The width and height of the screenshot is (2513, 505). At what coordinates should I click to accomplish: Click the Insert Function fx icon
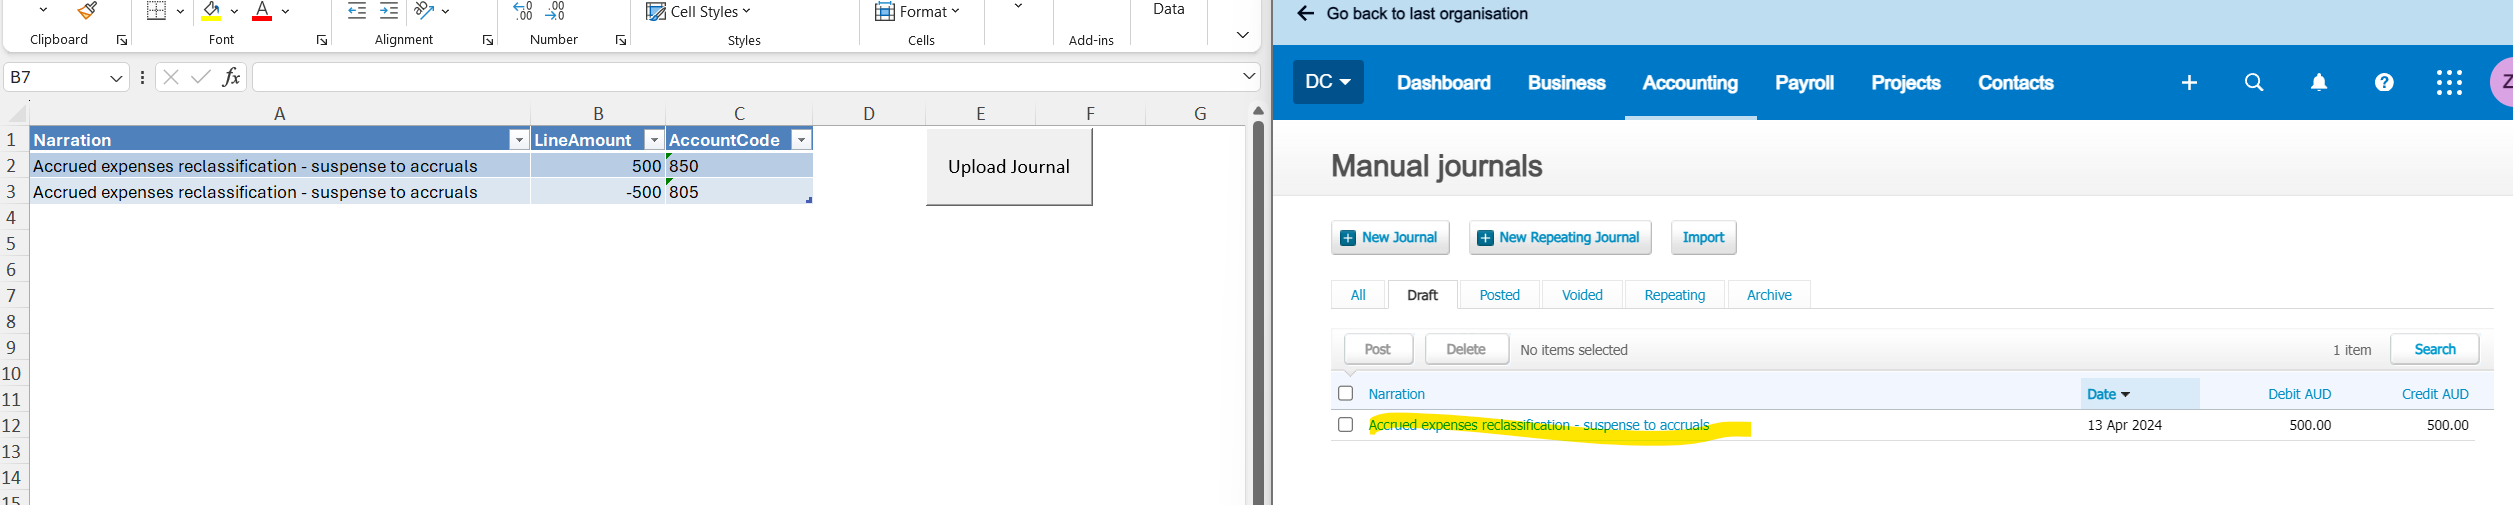(x=231, y=77)
